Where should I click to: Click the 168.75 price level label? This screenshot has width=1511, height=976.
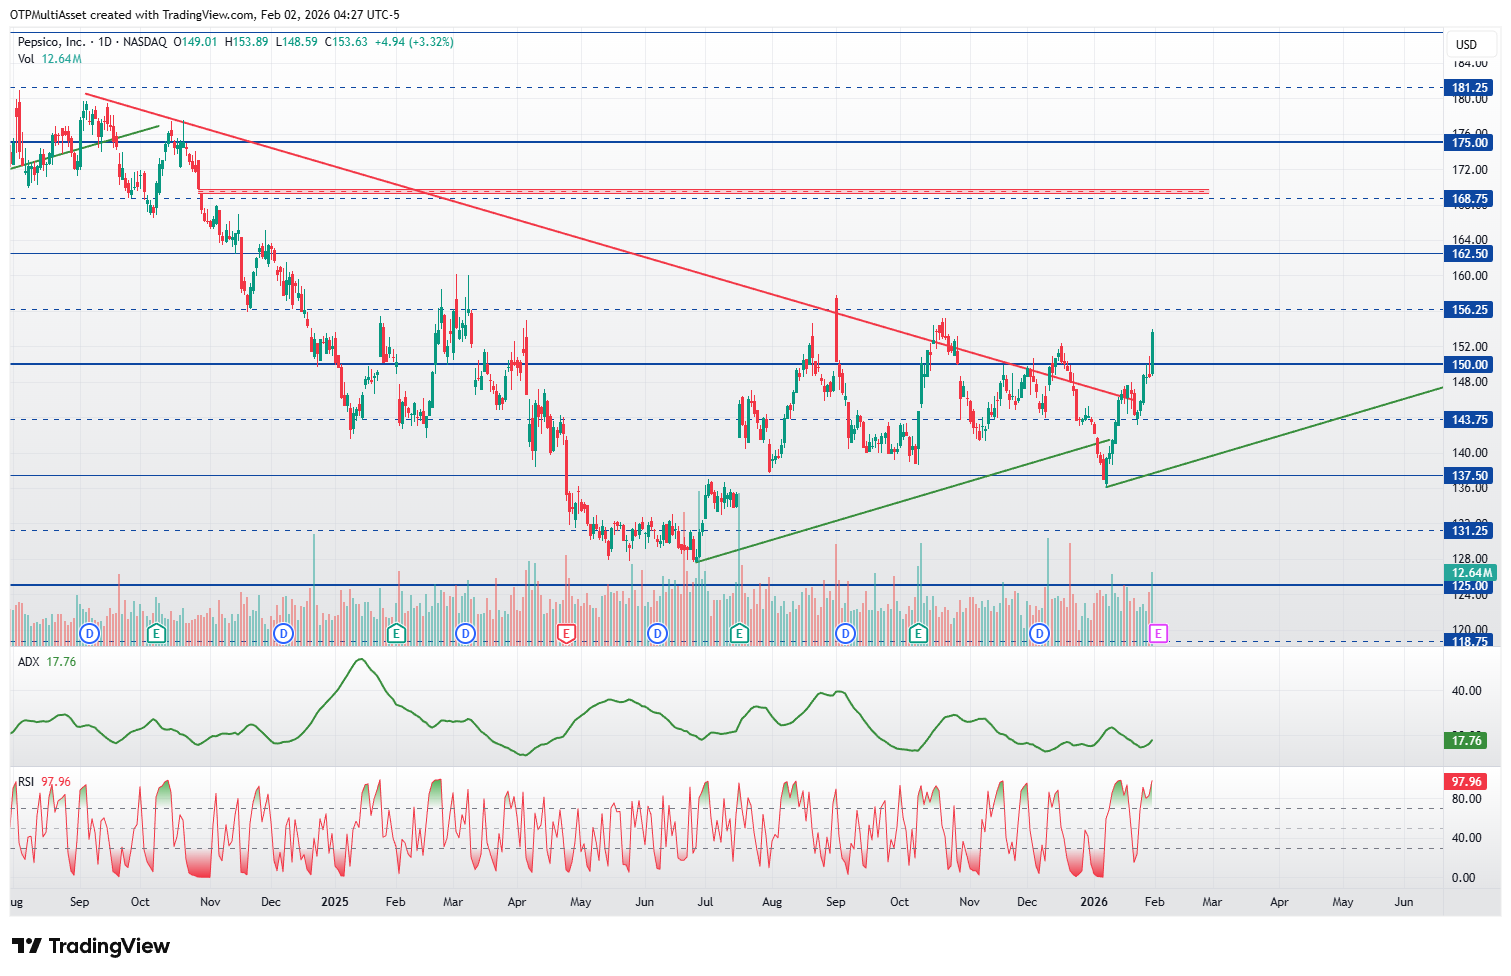1470,199
